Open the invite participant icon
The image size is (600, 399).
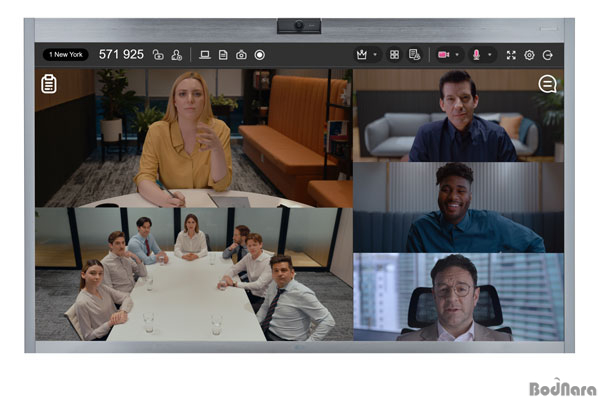click(176, 55)
